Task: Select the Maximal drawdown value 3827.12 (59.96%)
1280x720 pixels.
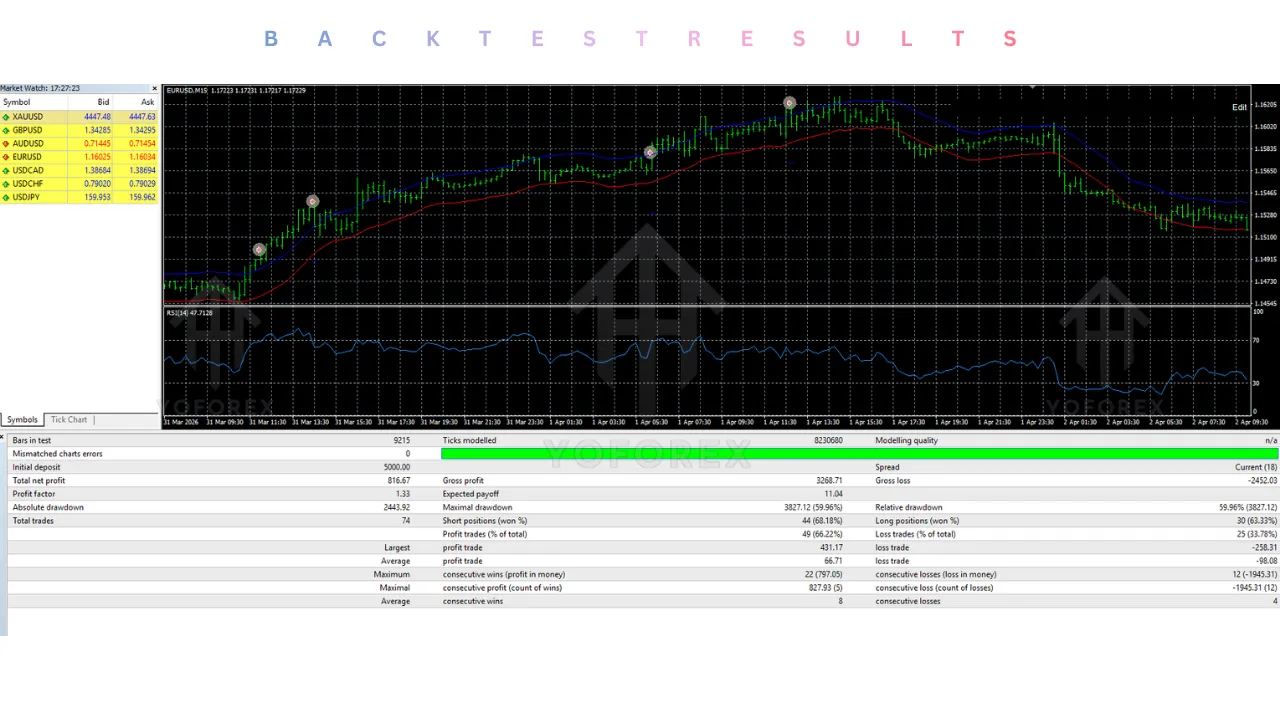Action: pos(813,507)
